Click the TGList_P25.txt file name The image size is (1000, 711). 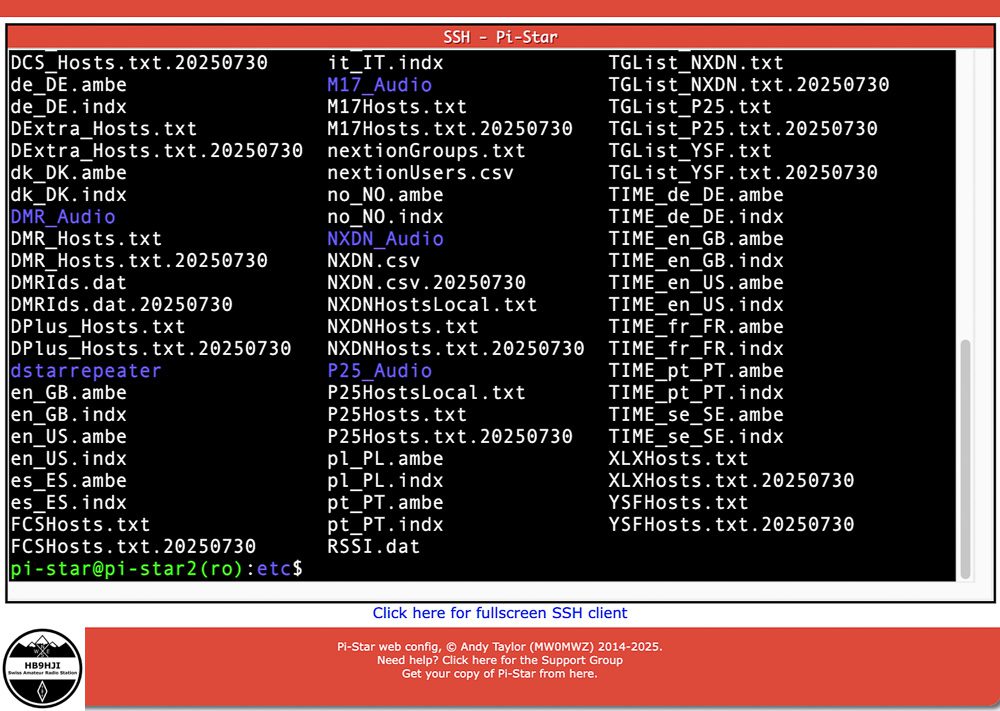690,106
